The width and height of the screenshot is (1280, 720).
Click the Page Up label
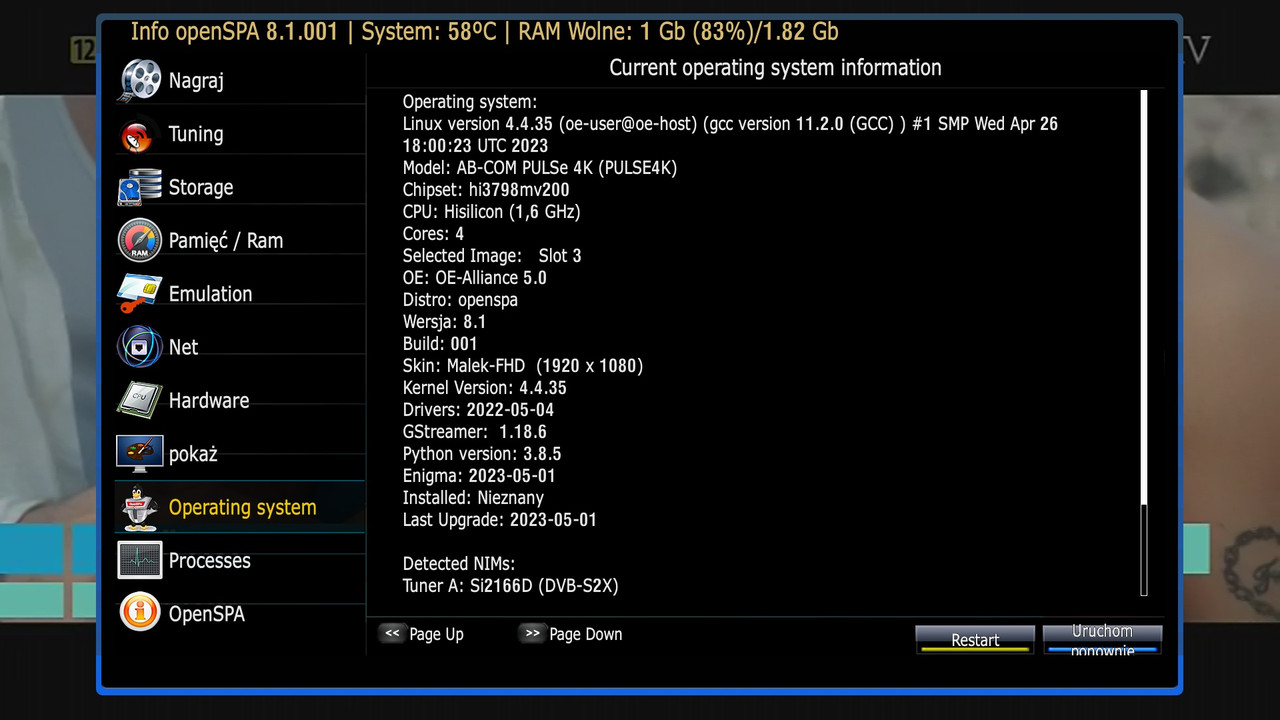tap(437, 634)
